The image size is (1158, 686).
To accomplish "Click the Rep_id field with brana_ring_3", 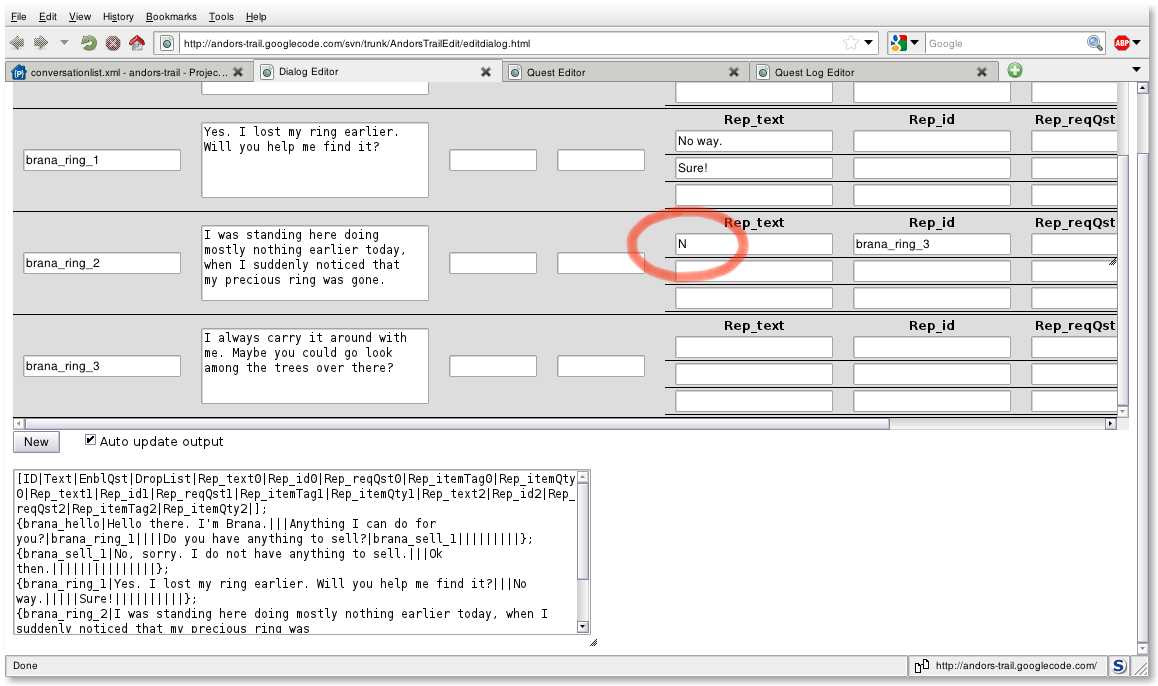I will tap(931, 244).
